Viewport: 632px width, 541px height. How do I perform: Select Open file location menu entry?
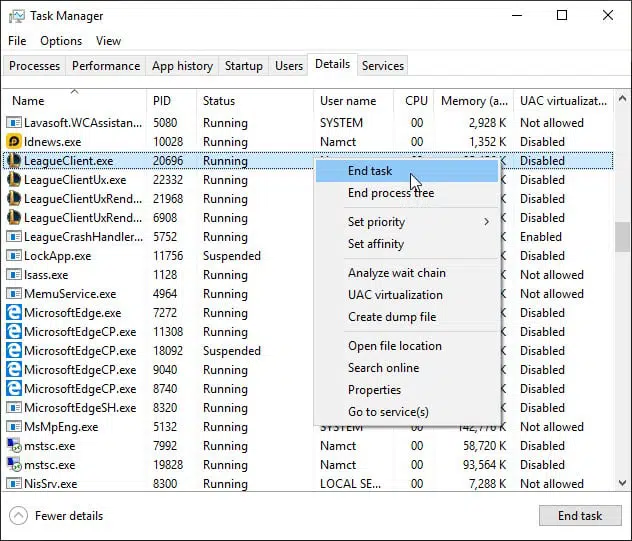tap(394, 346)
